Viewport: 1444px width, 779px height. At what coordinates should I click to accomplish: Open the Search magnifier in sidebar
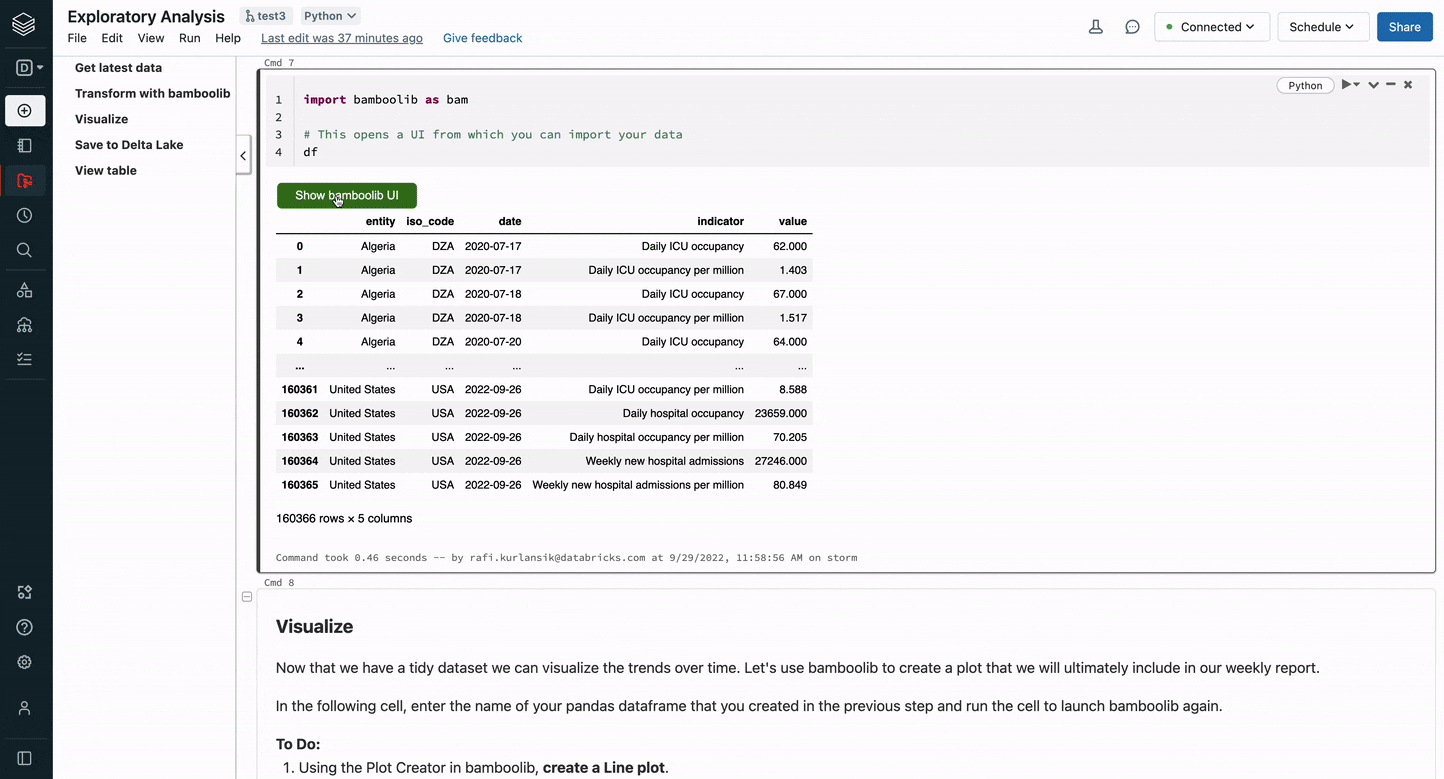[x=25, y=250]
